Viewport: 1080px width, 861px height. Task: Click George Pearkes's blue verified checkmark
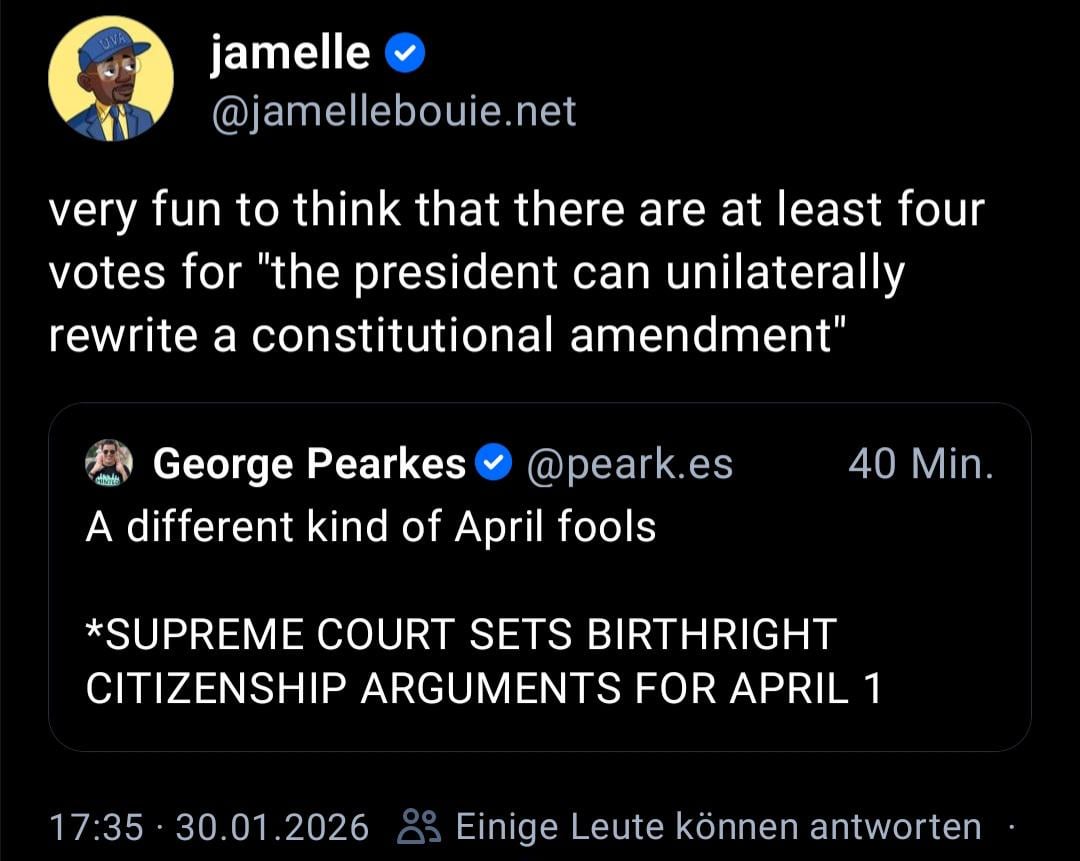click(492, 463)
